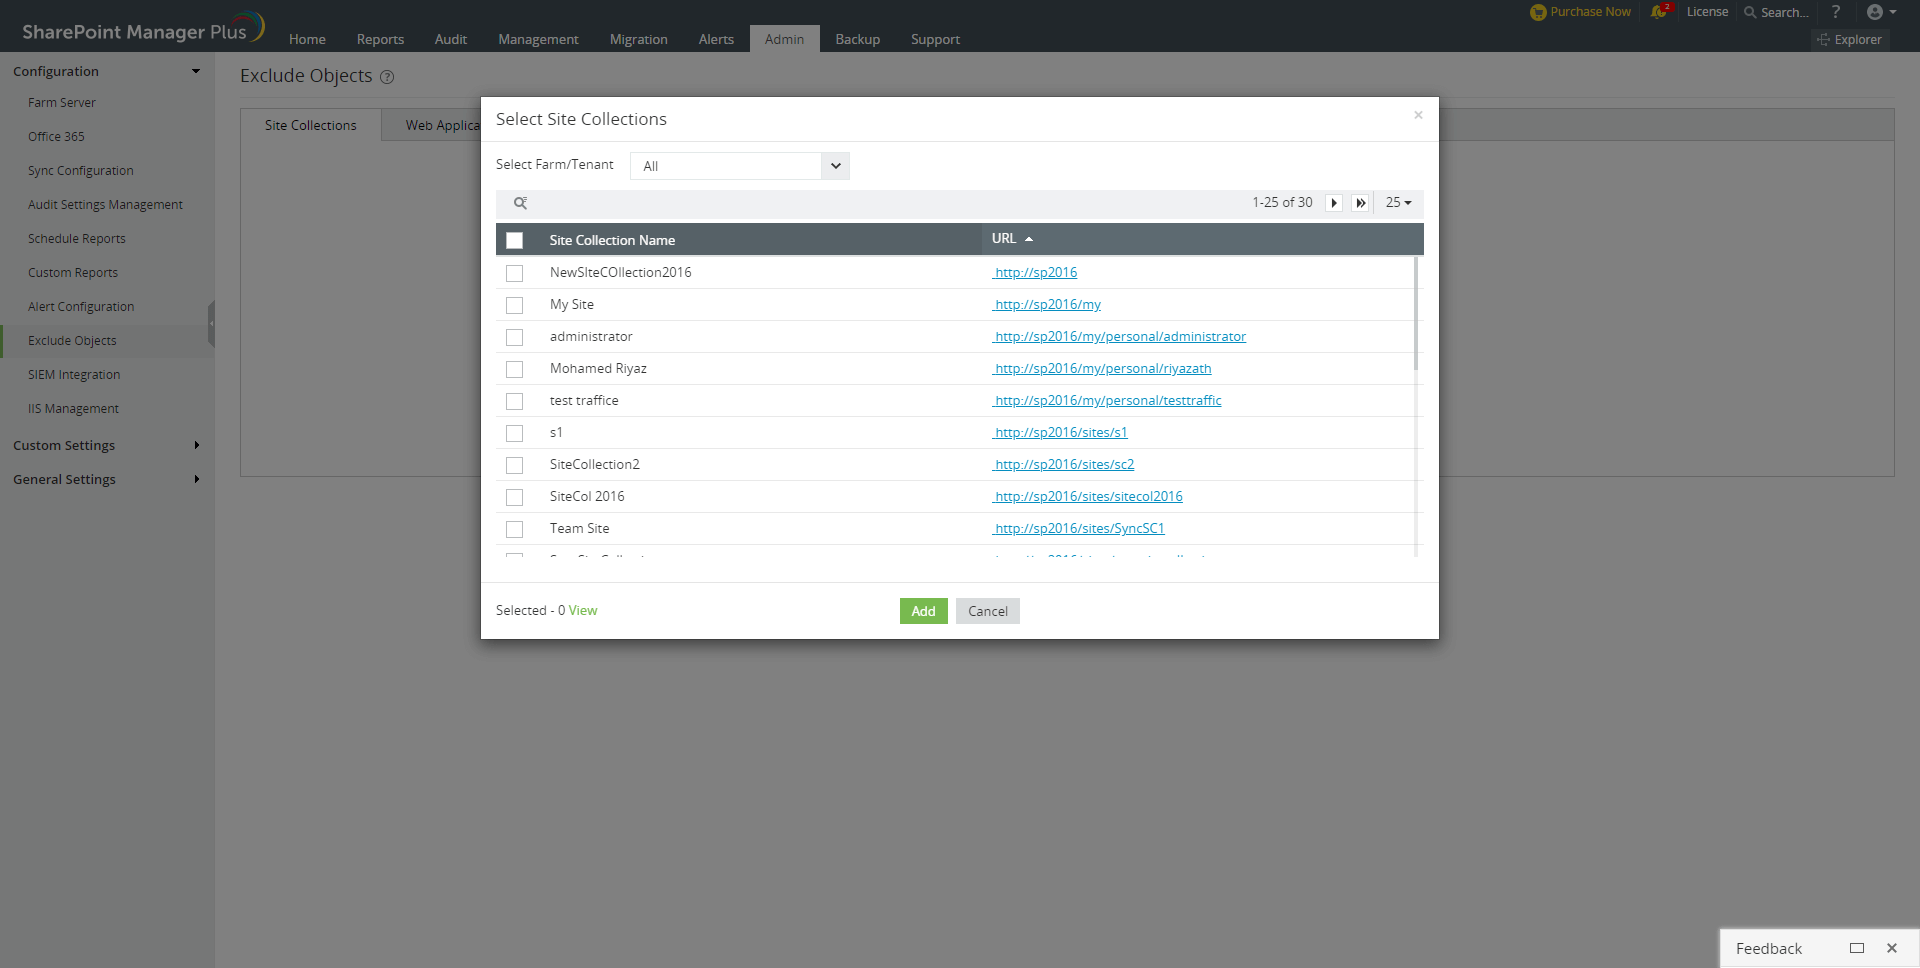Image resolution: width=1920 pixels, height=968 pixels.
Task: Check the Mohamed Riyaz row checkbox
Action: [x=514, y=369]
